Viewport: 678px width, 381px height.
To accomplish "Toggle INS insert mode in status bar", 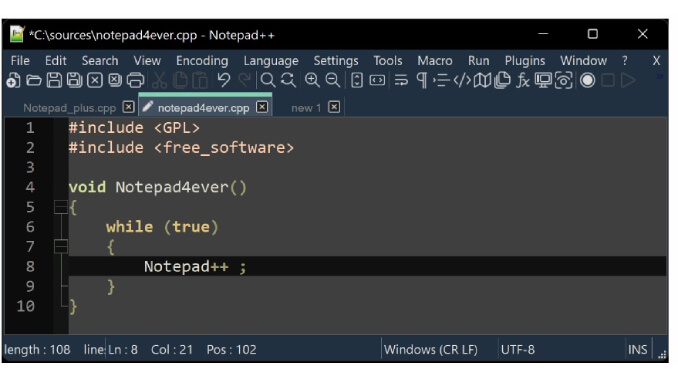I will (x=637, y=349).
